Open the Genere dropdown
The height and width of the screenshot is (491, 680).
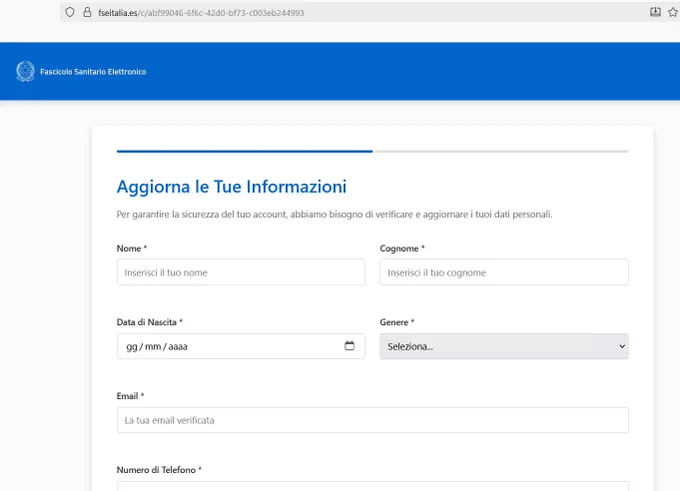coord(504,346)
